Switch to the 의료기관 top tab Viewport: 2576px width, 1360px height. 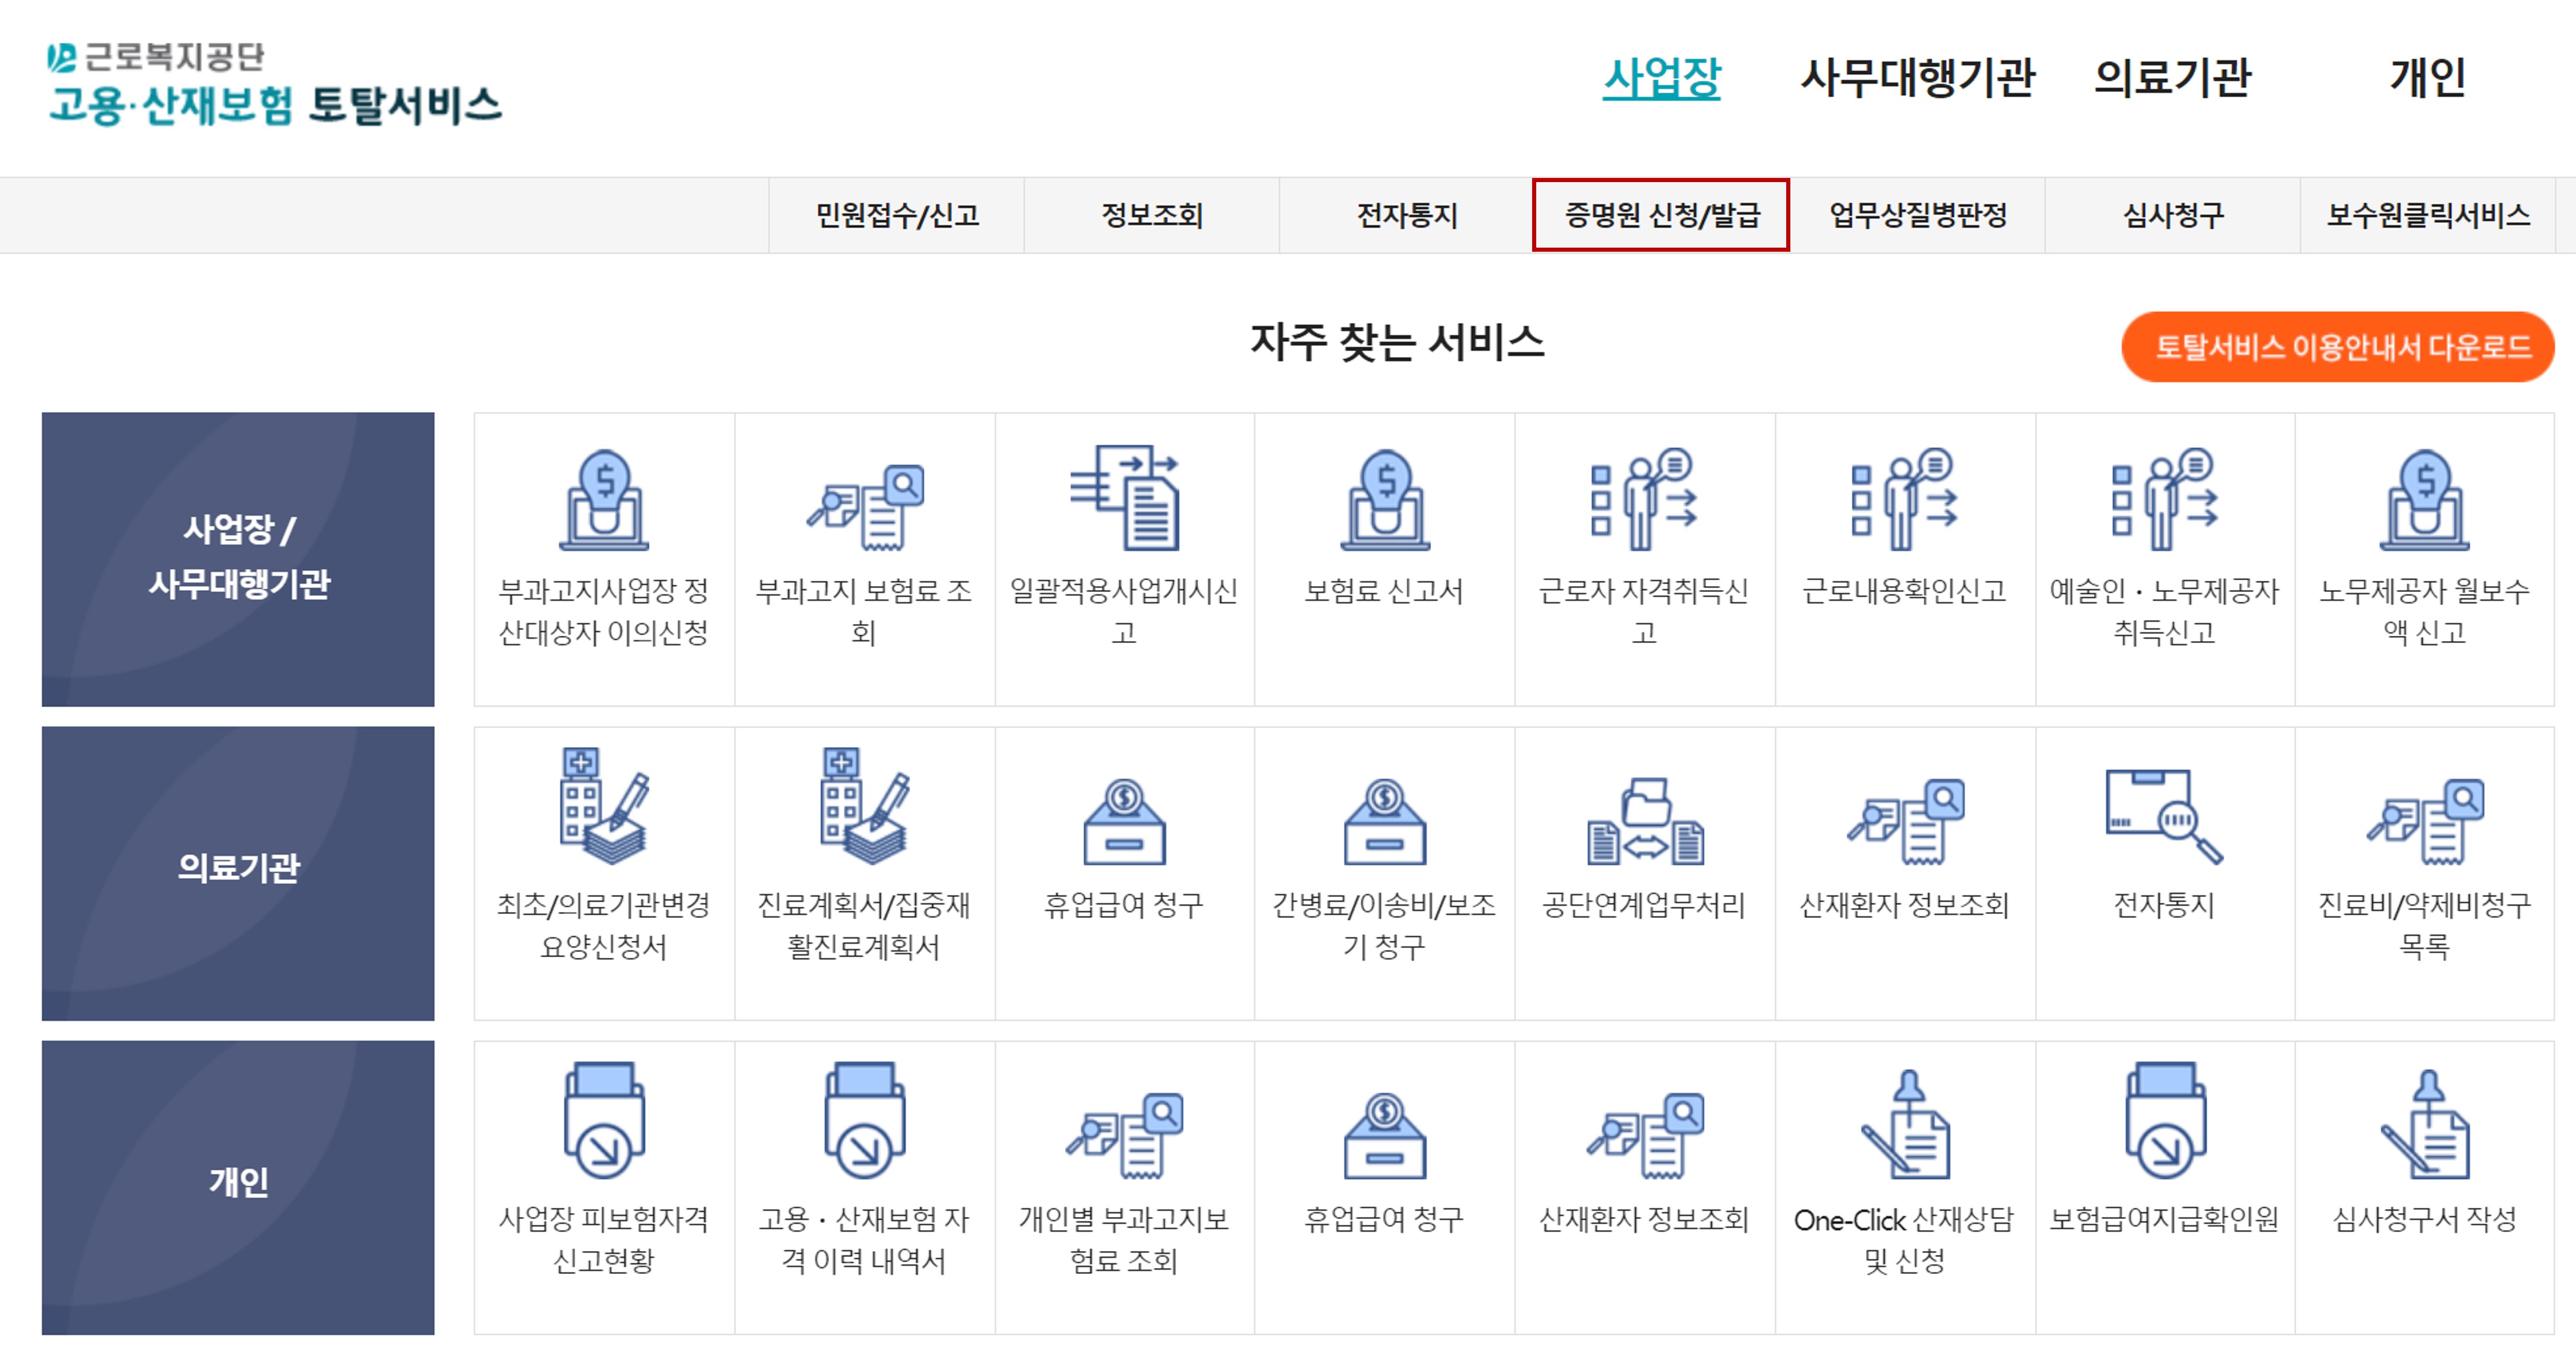[x=2172, y=77]
